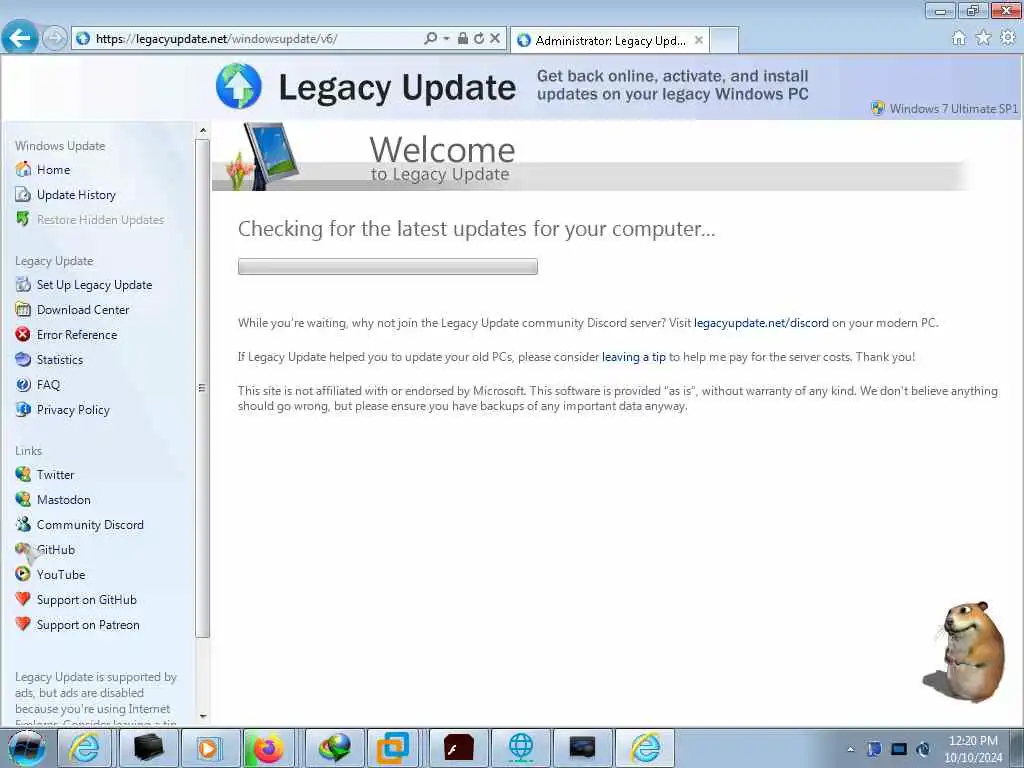Open Privacy Policy link
Image resolution: width=1024 pixels, height=768 pixels.
pos(73,409)
